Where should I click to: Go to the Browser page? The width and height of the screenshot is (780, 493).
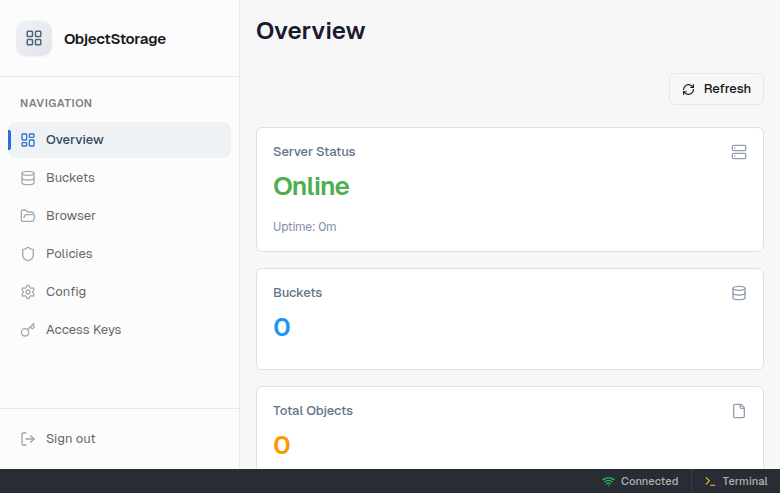[x=70, y=216]
